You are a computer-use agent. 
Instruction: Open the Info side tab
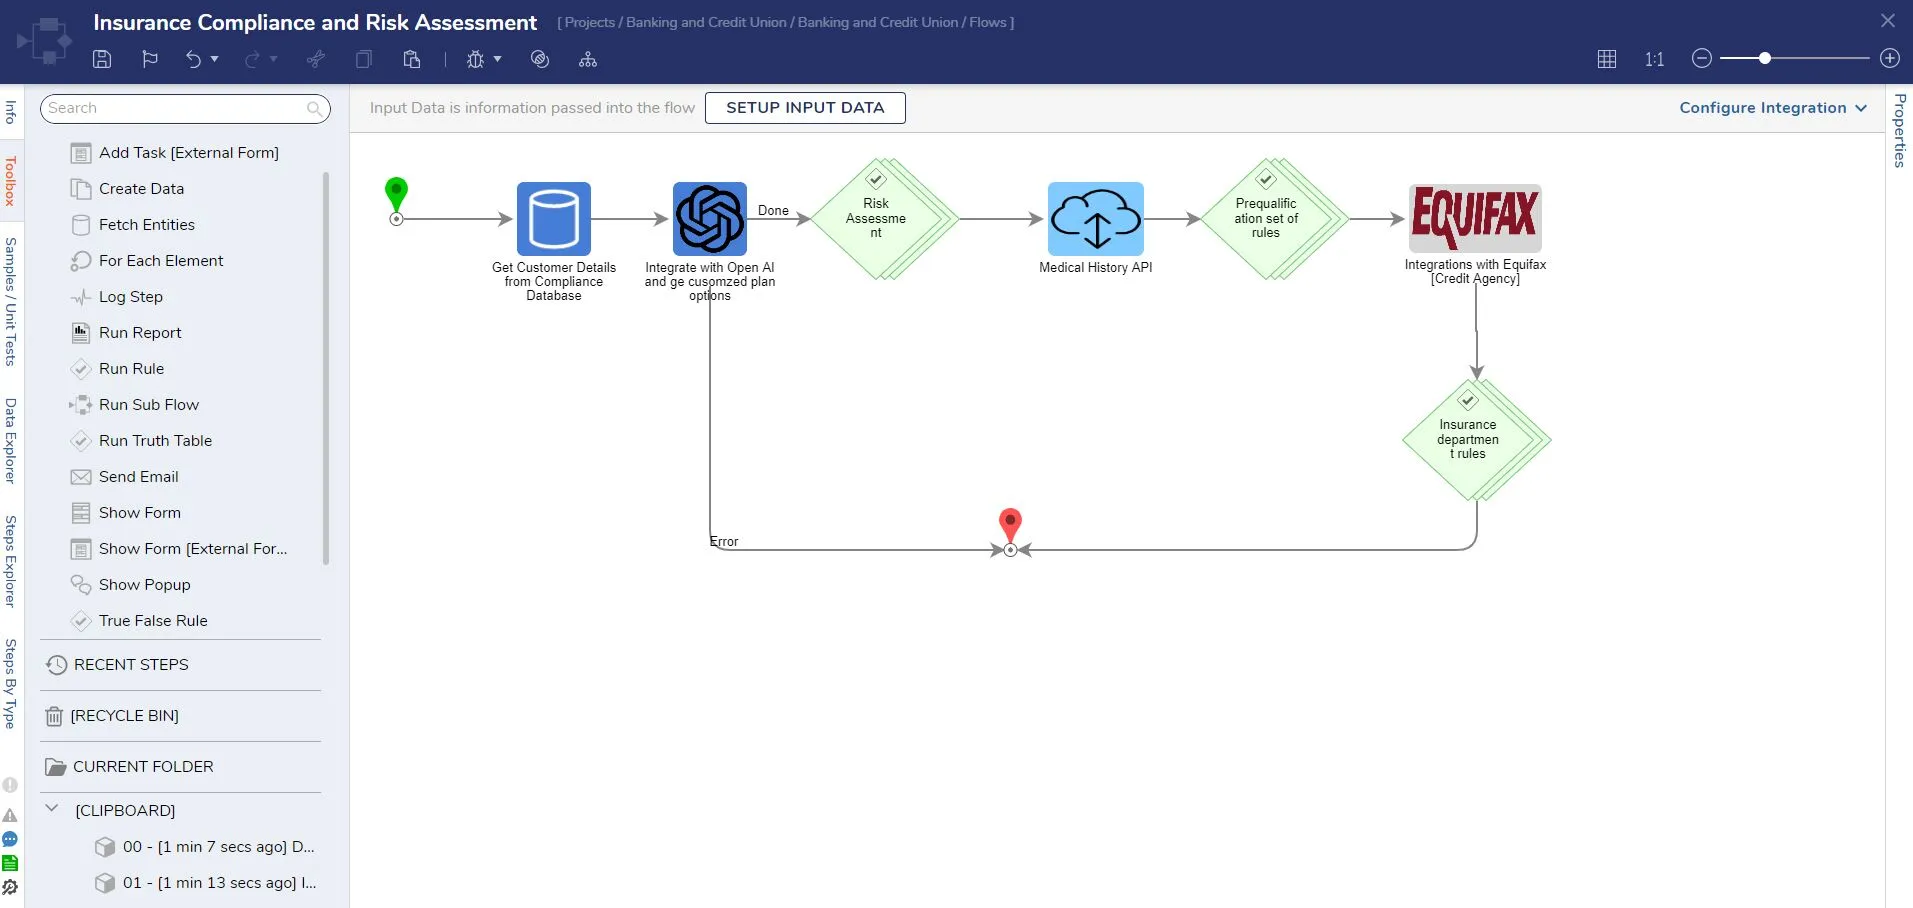click(x=10, y=112)
